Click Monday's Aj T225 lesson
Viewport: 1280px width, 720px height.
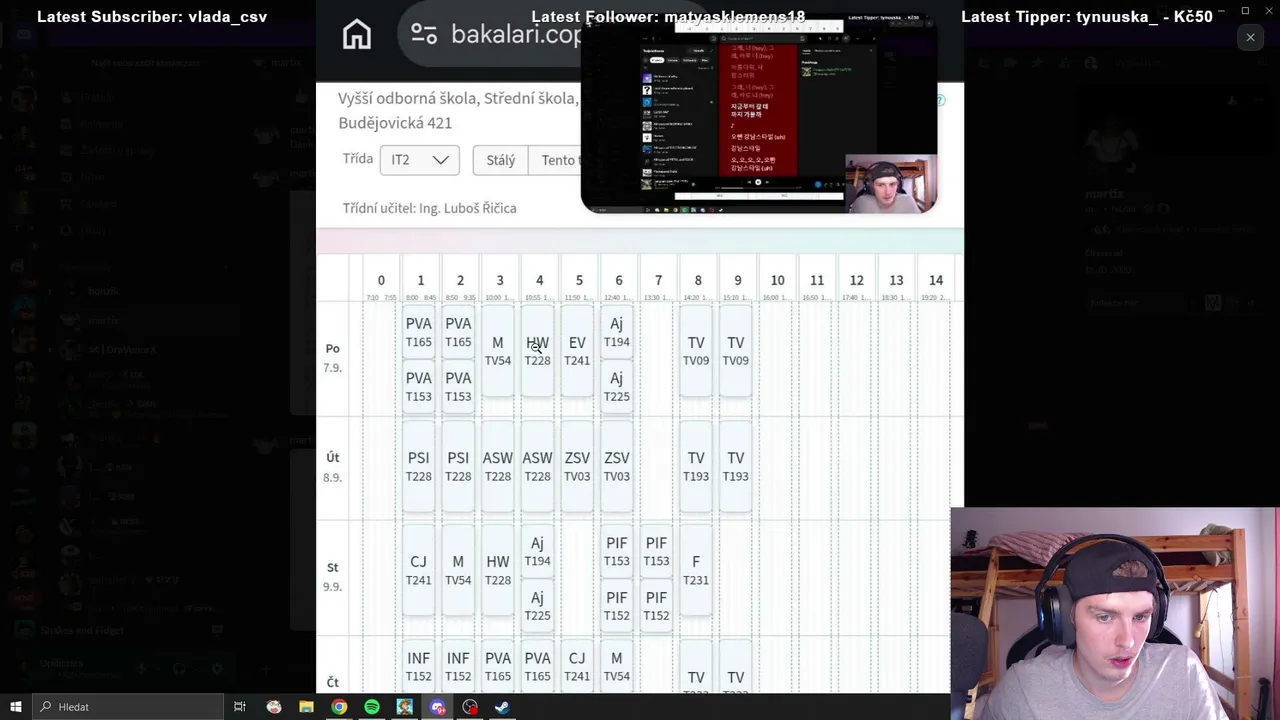tap(617, 386)
